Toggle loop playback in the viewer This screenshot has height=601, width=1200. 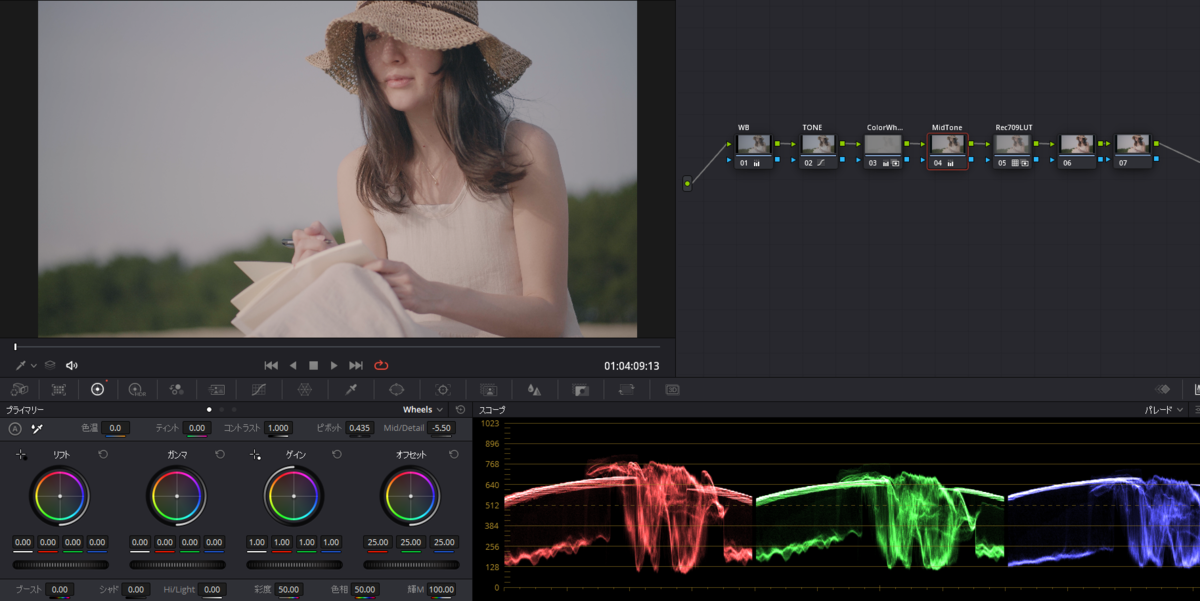point(381,366)
